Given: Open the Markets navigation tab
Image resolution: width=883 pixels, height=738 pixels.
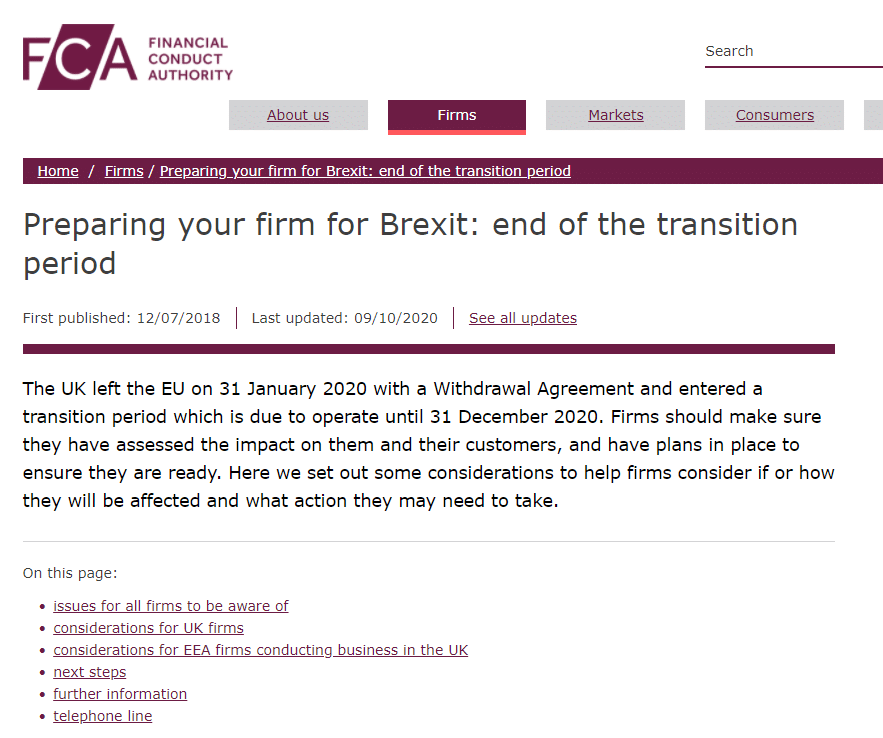Looking at the screenshot, I should pos(615,115).
